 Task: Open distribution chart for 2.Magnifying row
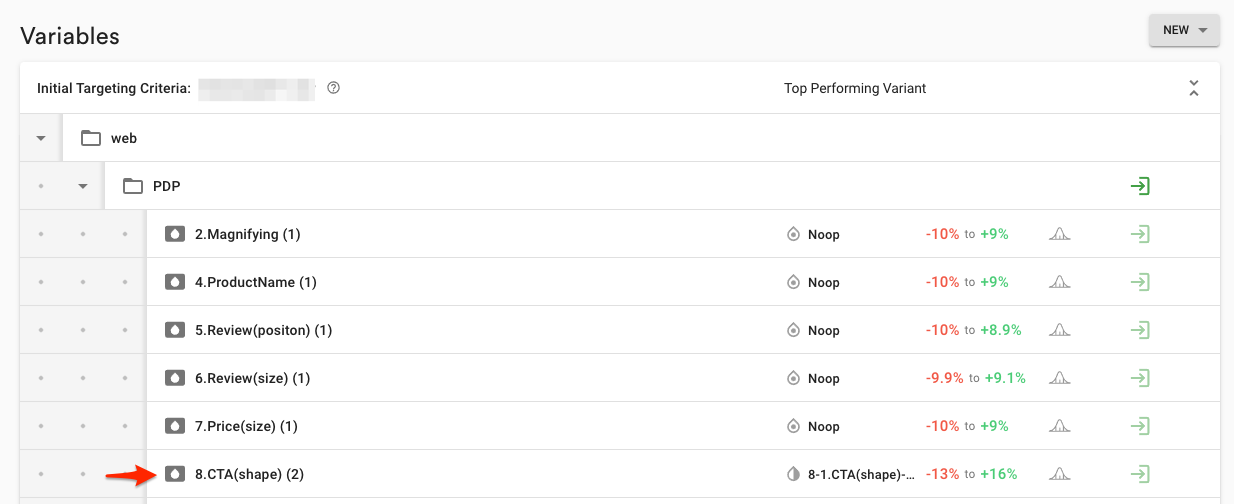tap(1060, 234)
